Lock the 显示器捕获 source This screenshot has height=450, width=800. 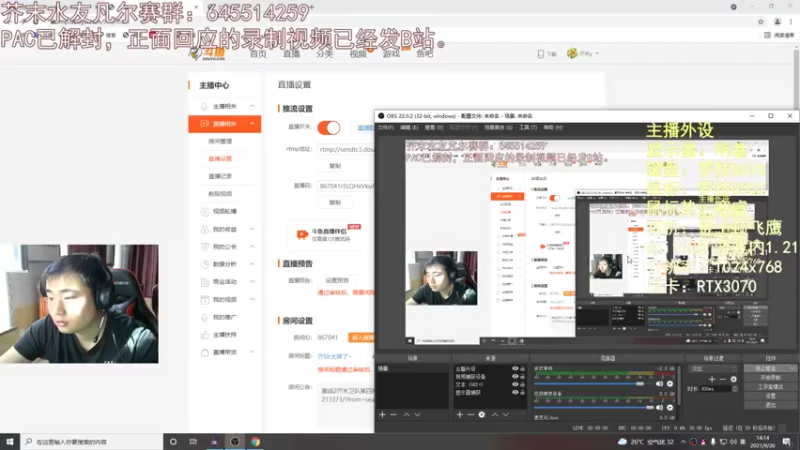[x=522, y=393]
